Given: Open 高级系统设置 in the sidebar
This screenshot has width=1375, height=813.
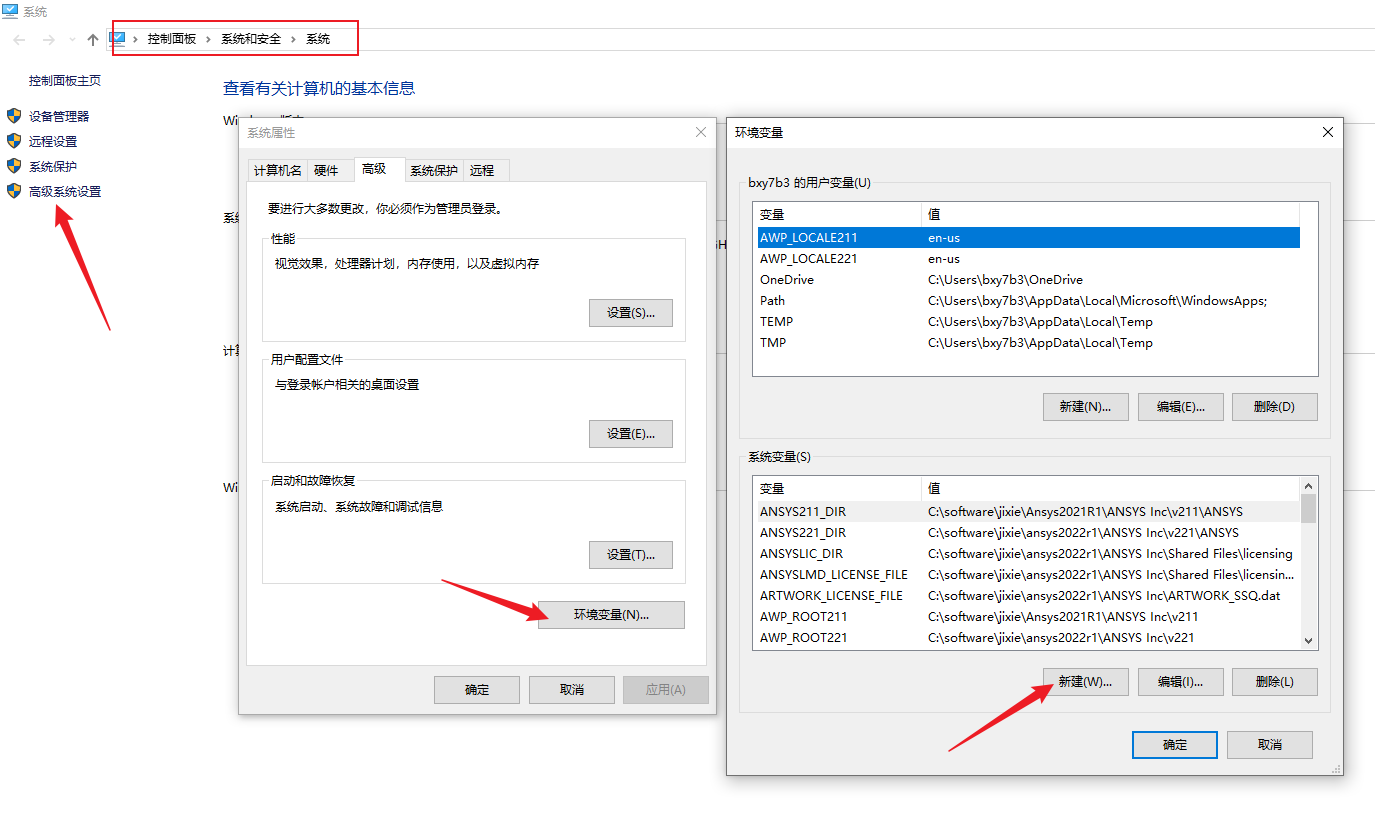Looking at the screenshot, I should 65,192.
